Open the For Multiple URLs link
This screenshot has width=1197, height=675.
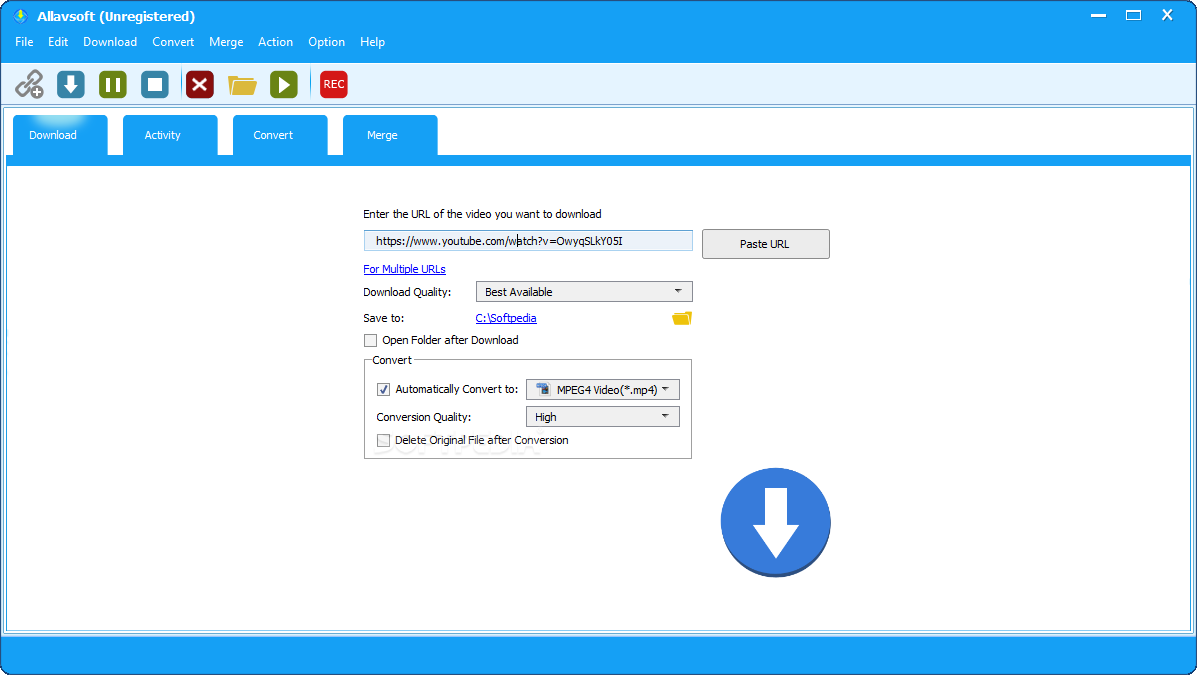(404, 268)
